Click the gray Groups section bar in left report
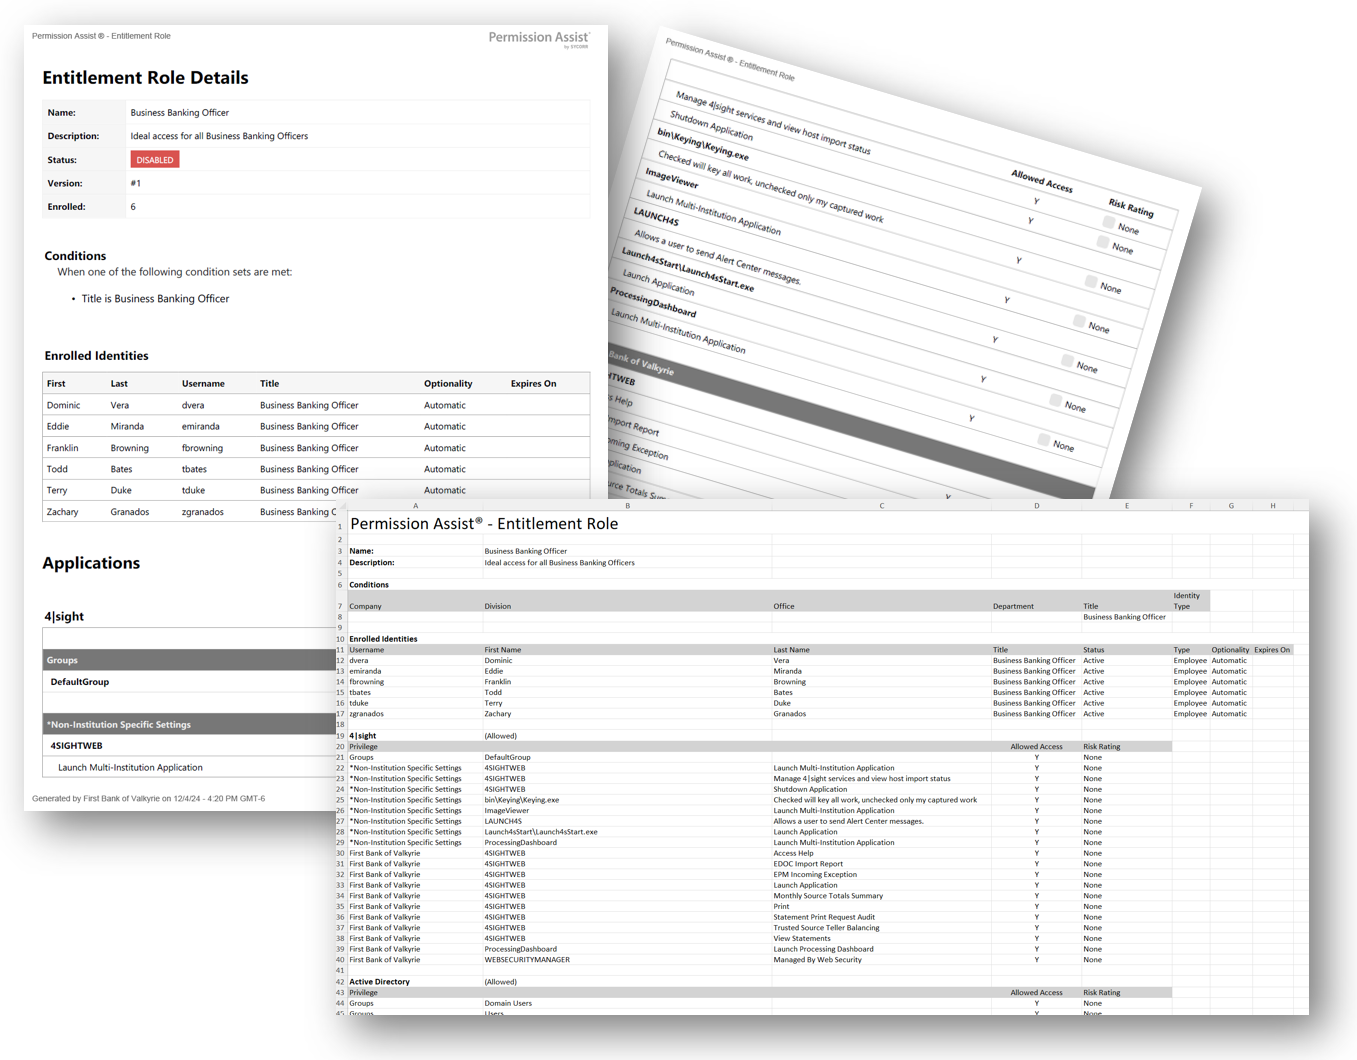Screen dimensions: 1357x1060 190,660
